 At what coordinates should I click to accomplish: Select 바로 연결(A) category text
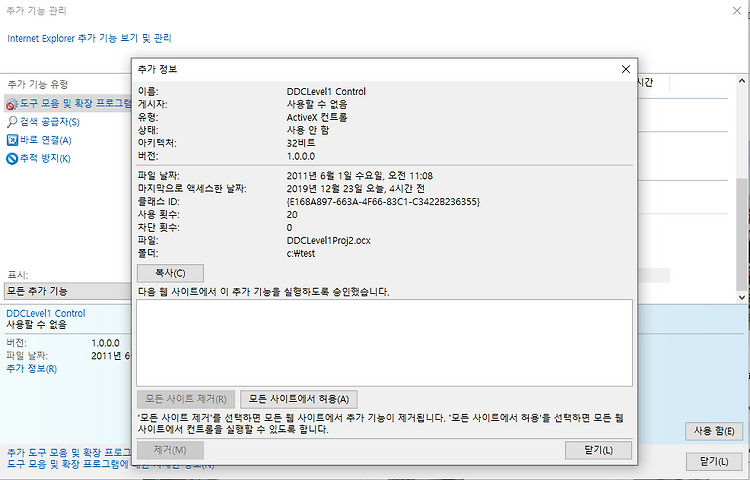pos(45,140)
